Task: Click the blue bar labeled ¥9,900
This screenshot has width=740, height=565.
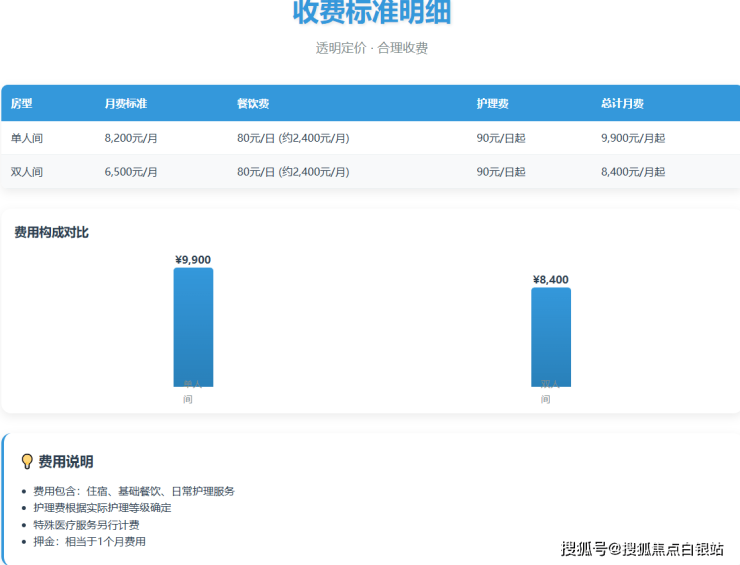Action: click(193, 325)
